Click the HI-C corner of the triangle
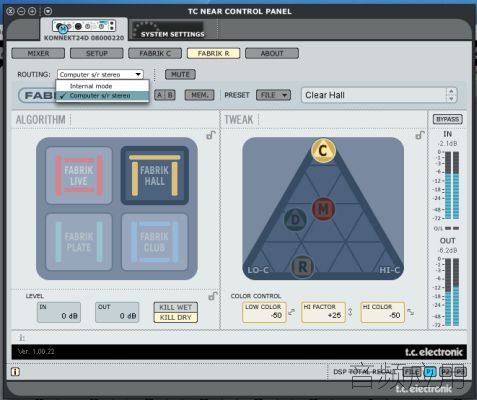This screenshot has width=477, height=400. click(x=389, y=270)
